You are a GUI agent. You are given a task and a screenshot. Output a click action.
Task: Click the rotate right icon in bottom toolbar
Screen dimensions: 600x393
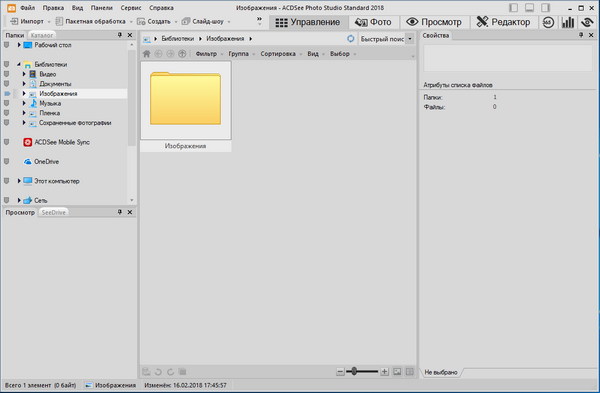click(x=170, y=372)
